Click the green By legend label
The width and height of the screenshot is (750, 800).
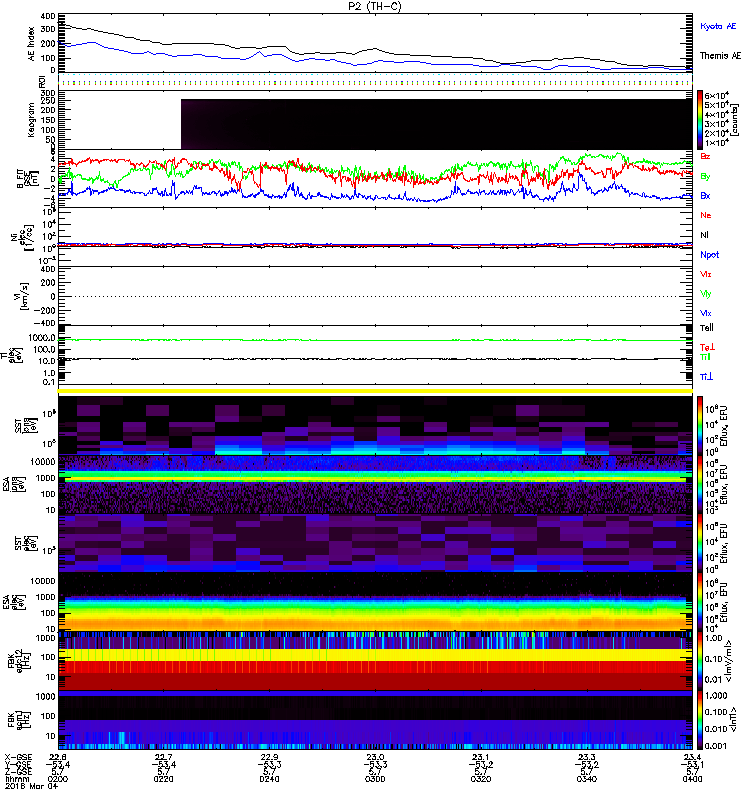[705, 176]
